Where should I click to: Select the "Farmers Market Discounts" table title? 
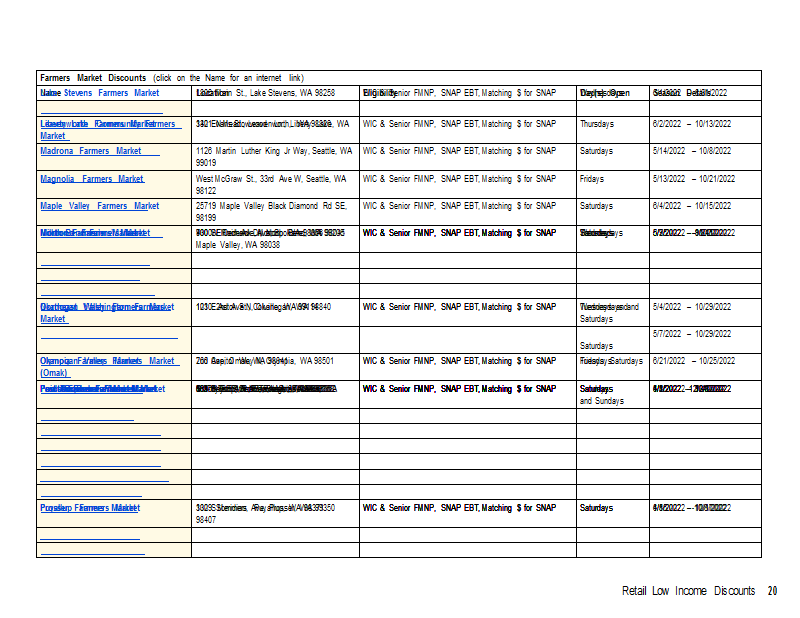(x=93, y=78)
